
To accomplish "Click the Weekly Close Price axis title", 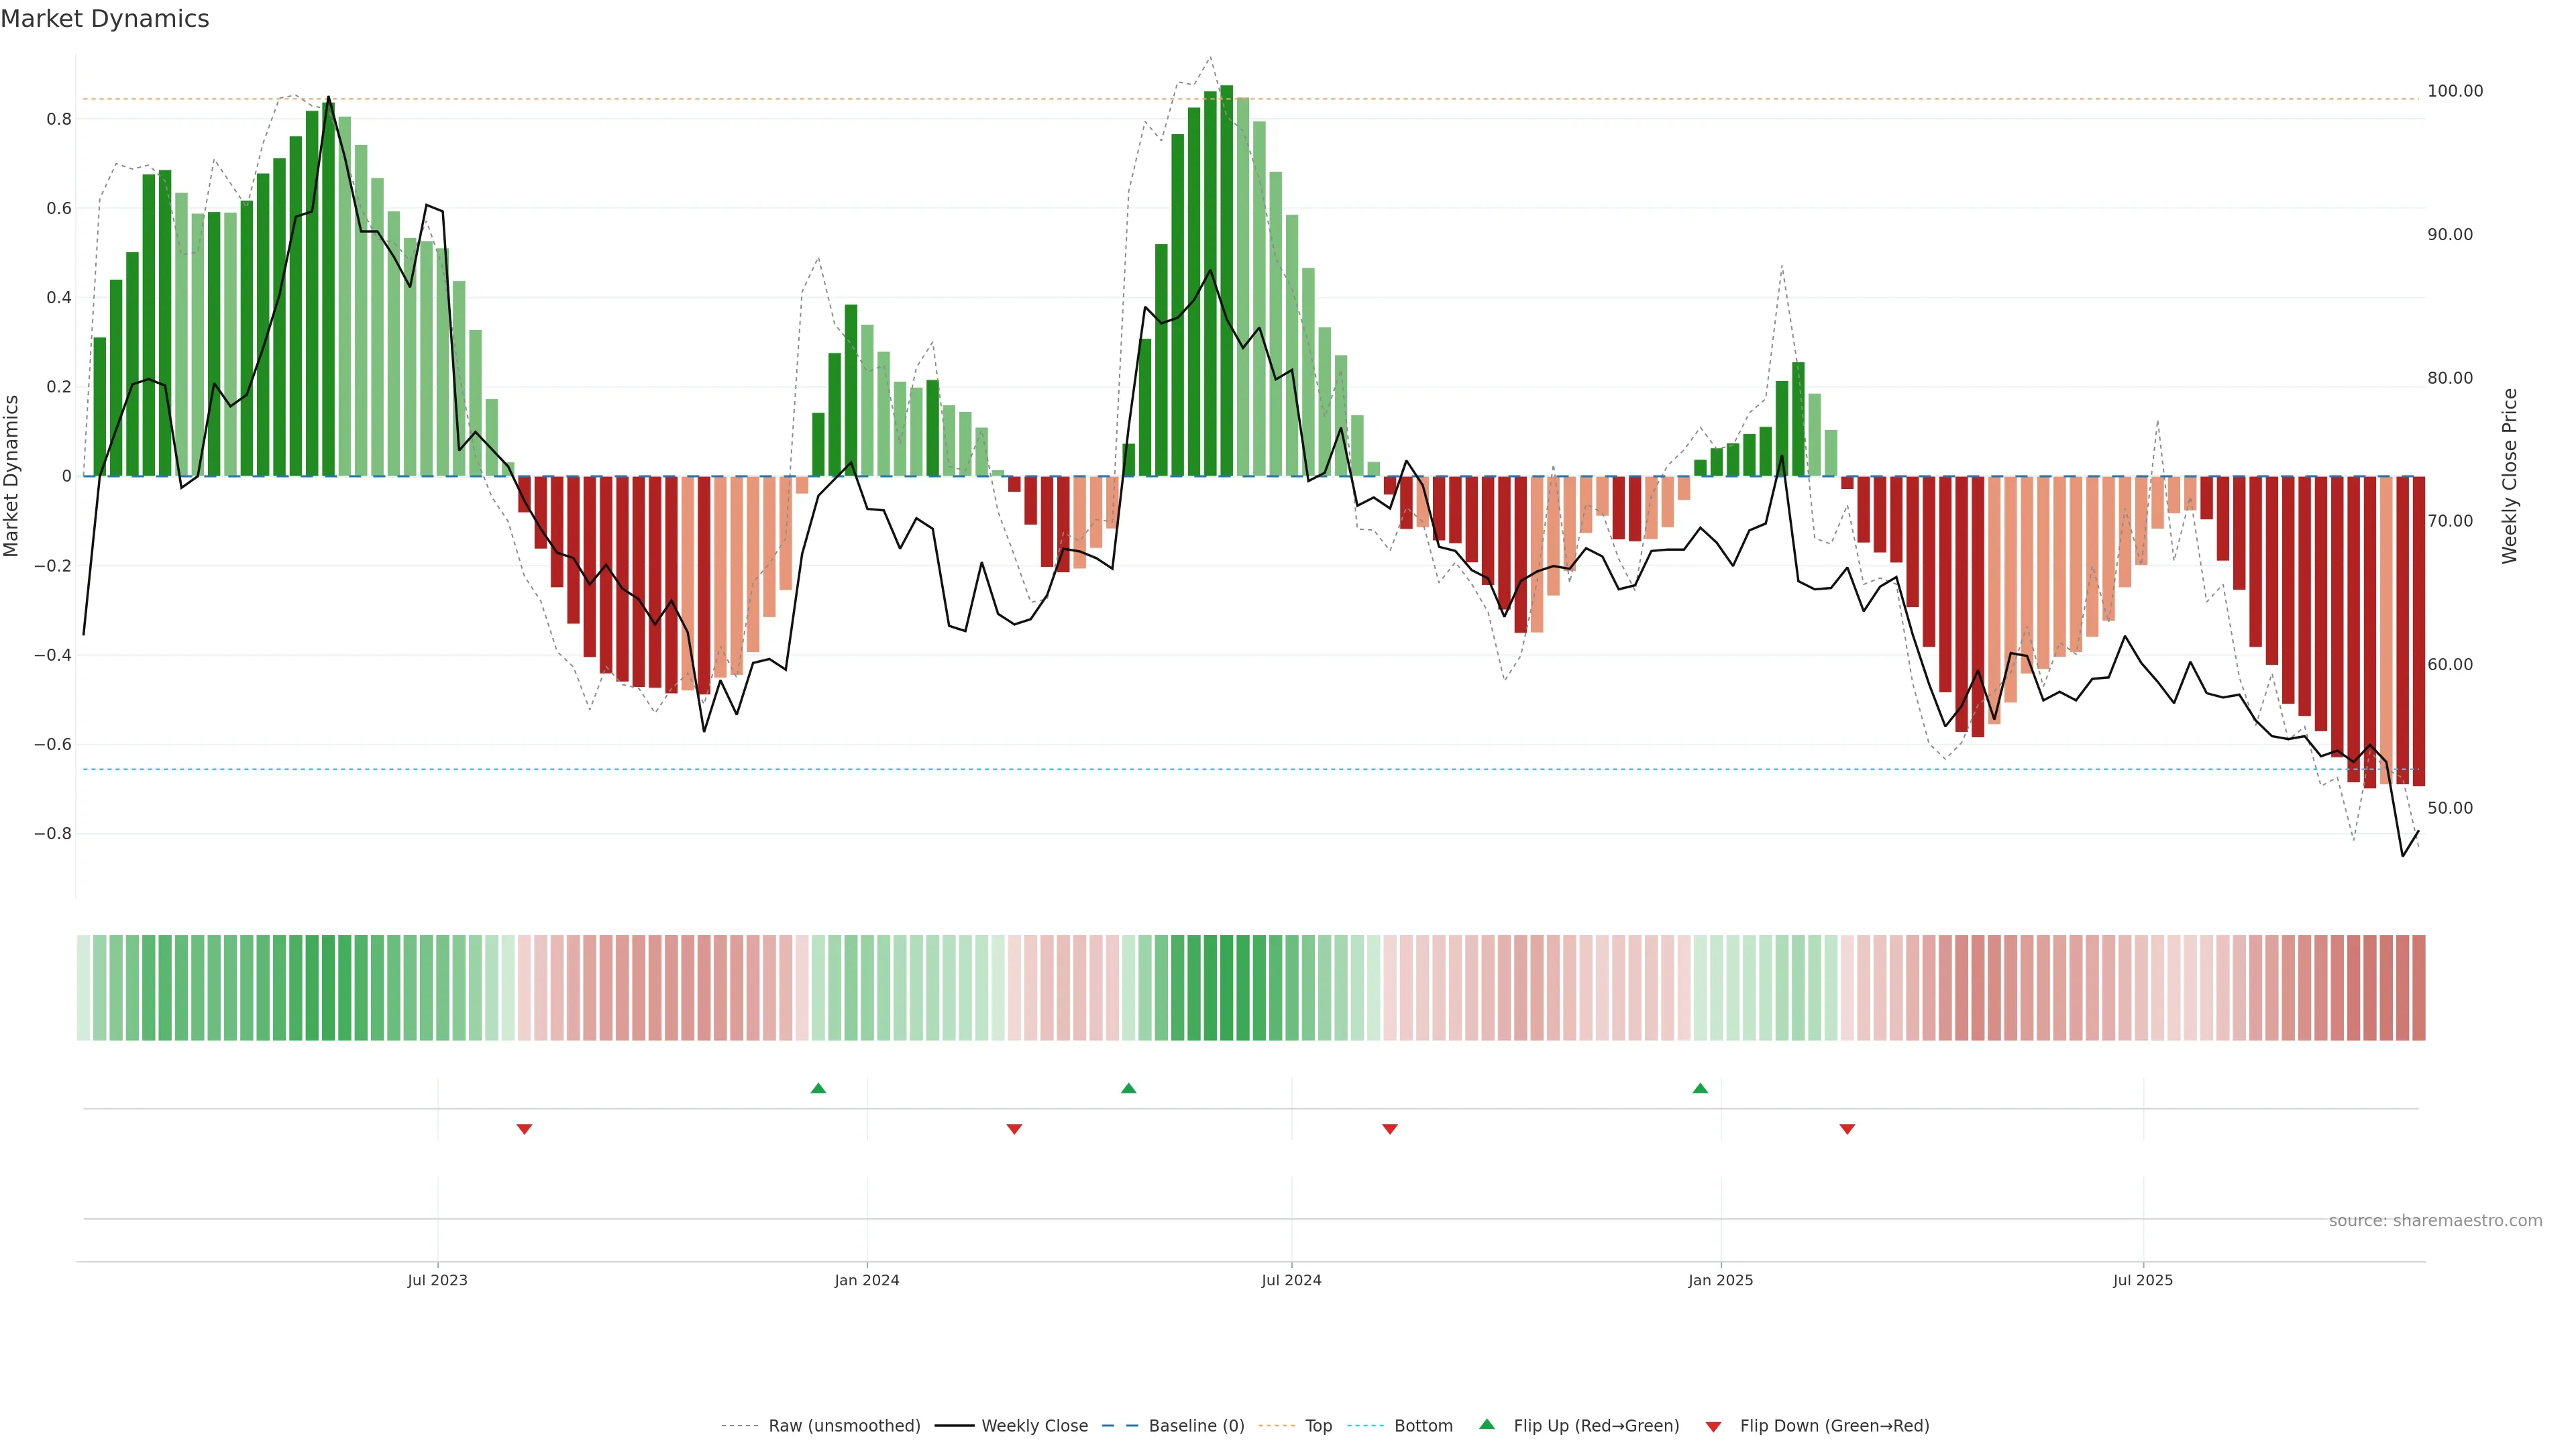I will pyautogui.click(x=2510, y=476).
